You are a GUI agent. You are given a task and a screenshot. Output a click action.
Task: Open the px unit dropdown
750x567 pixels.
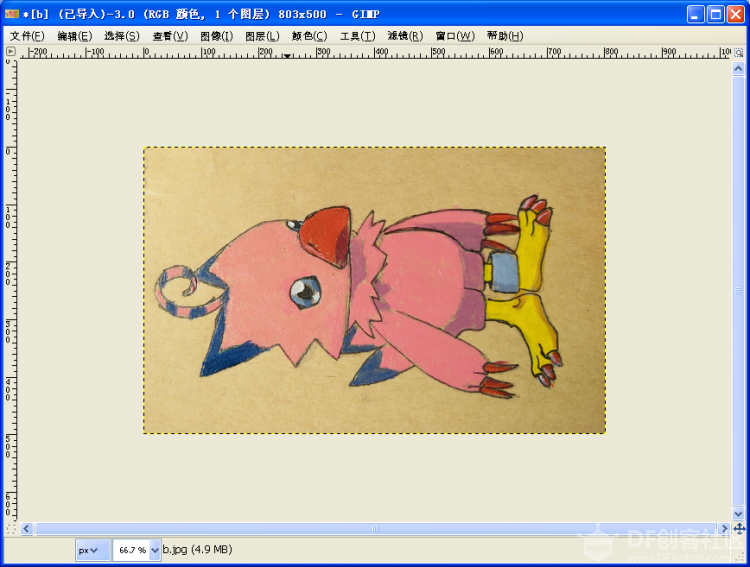pos(93,550)
